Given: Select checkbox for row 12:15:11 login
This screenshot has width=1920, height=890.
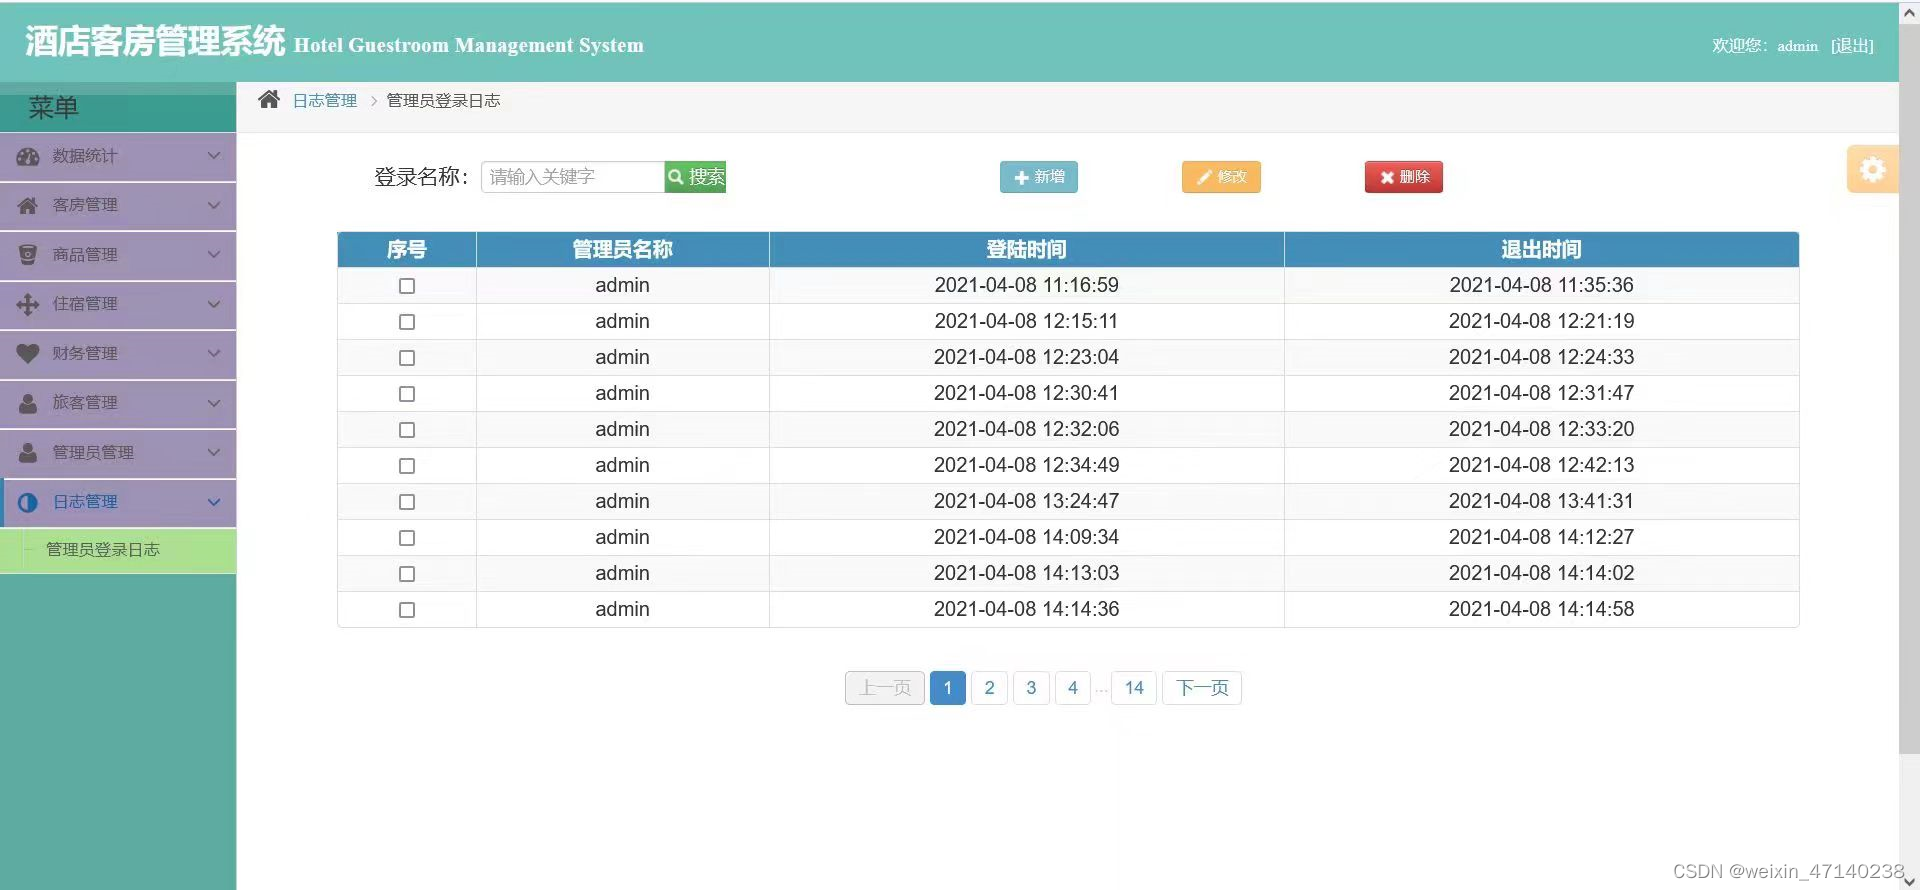Looking at the screenshot, I should point(407,322).
